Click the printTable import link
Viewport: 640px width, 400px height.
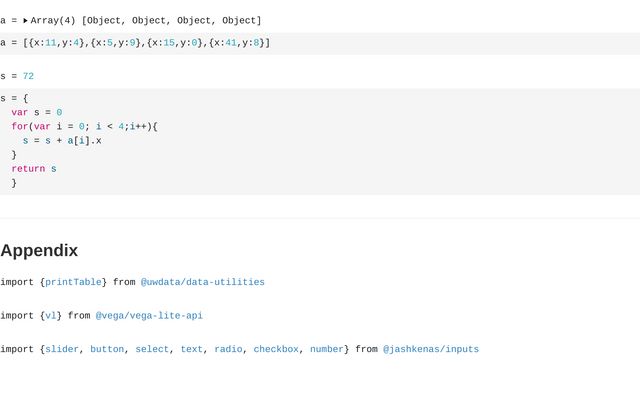click(x=73, y=282)
